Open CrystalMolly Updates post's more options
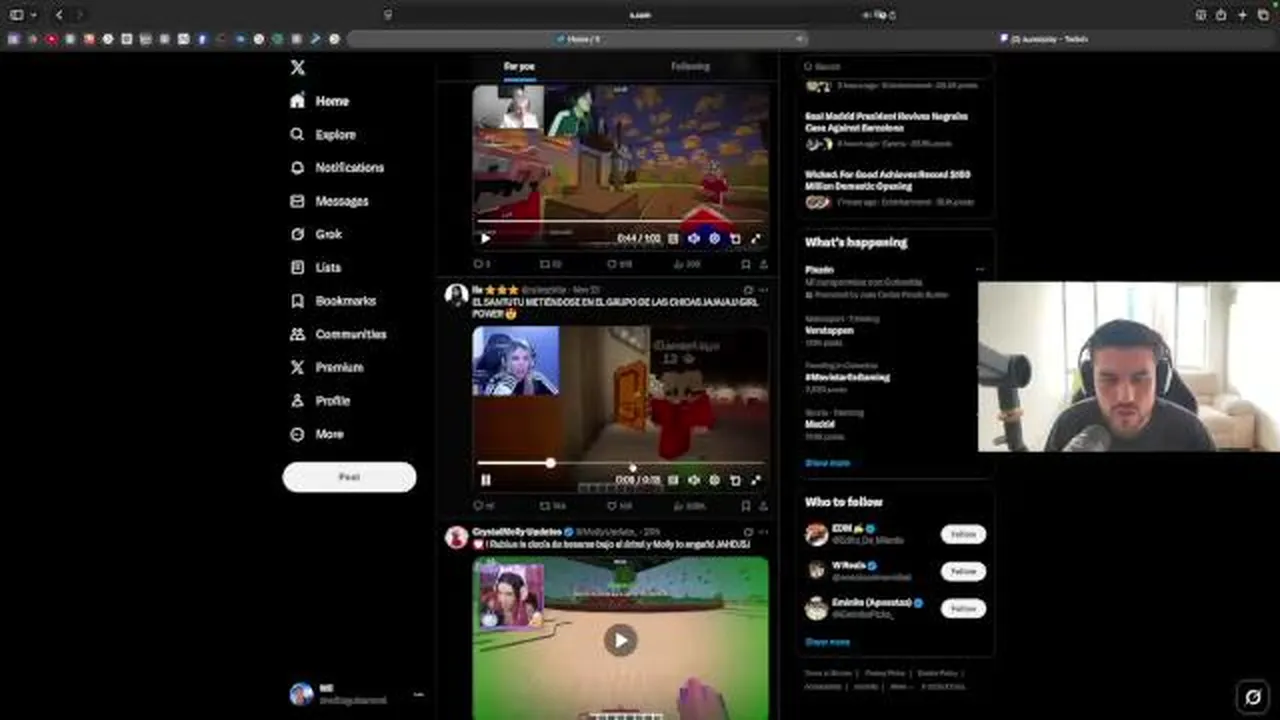The height and width of the screenshot is (720, 1280). 763,532
